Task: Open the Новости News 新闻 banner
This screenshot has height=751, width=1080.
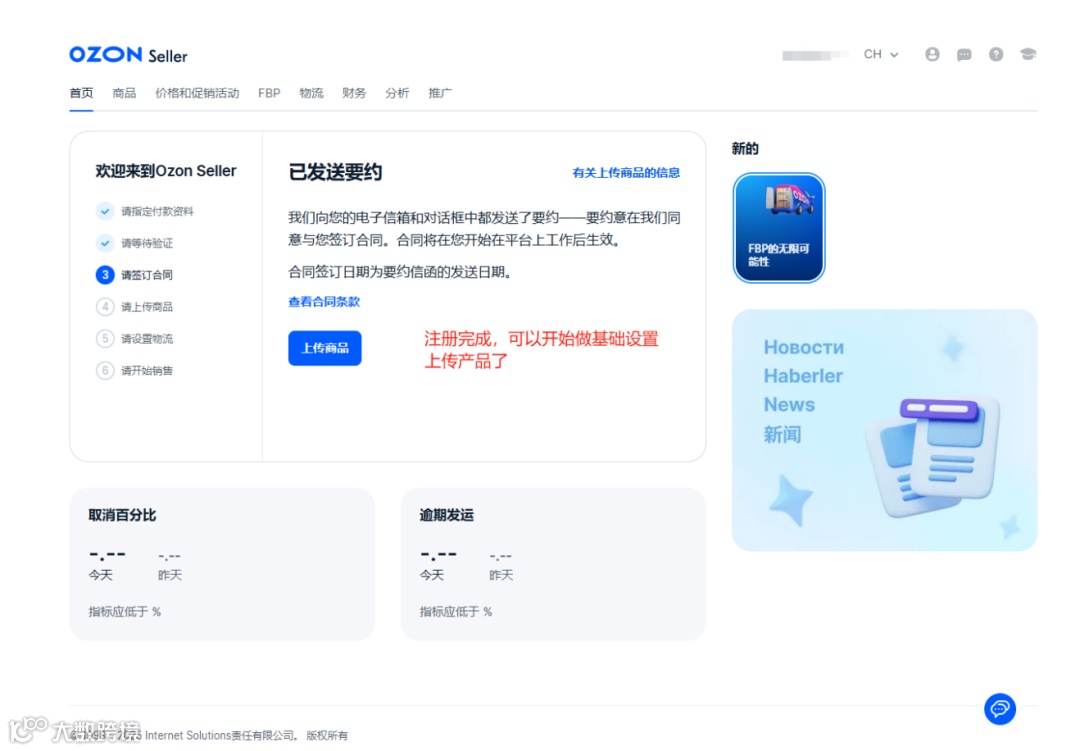Action: pos(884,430)
